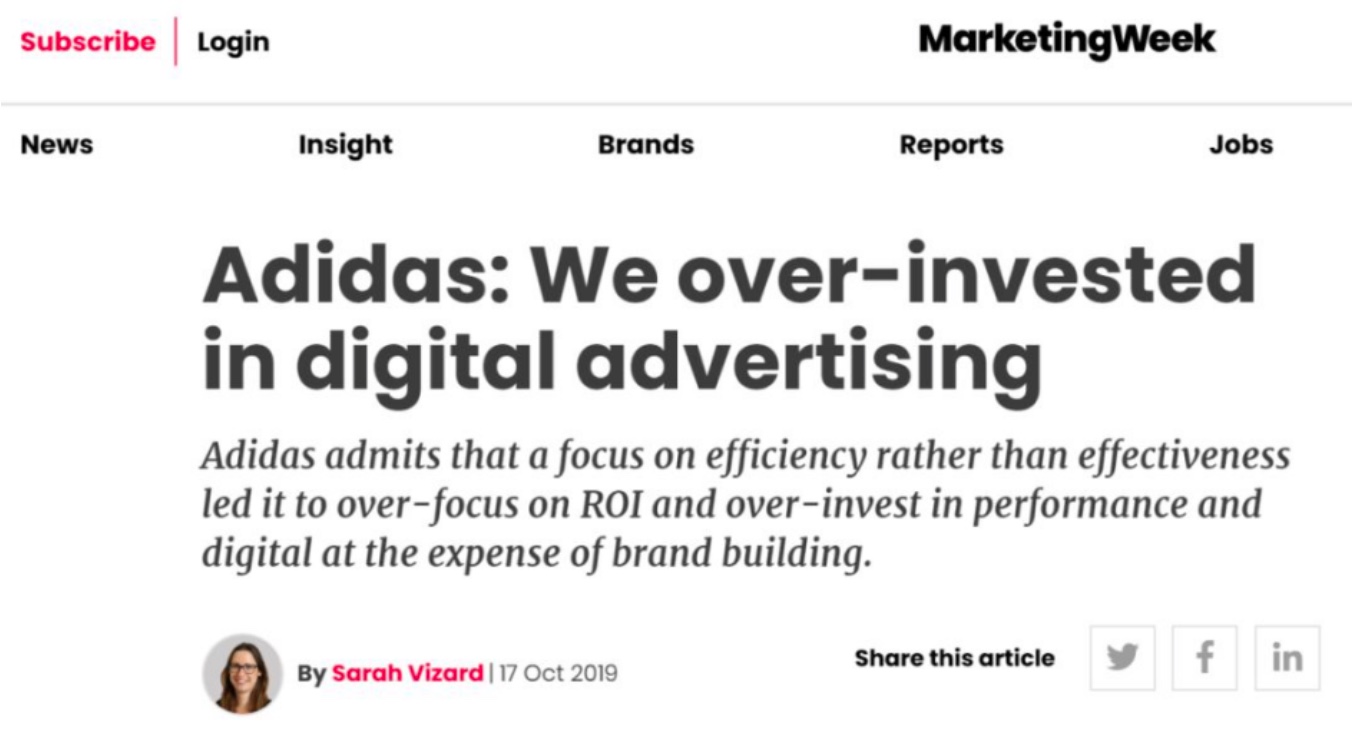This screenshot has width=1352, height=730.
Task: Click the Adidas over-invested article headline
Action: click(728, 316)
